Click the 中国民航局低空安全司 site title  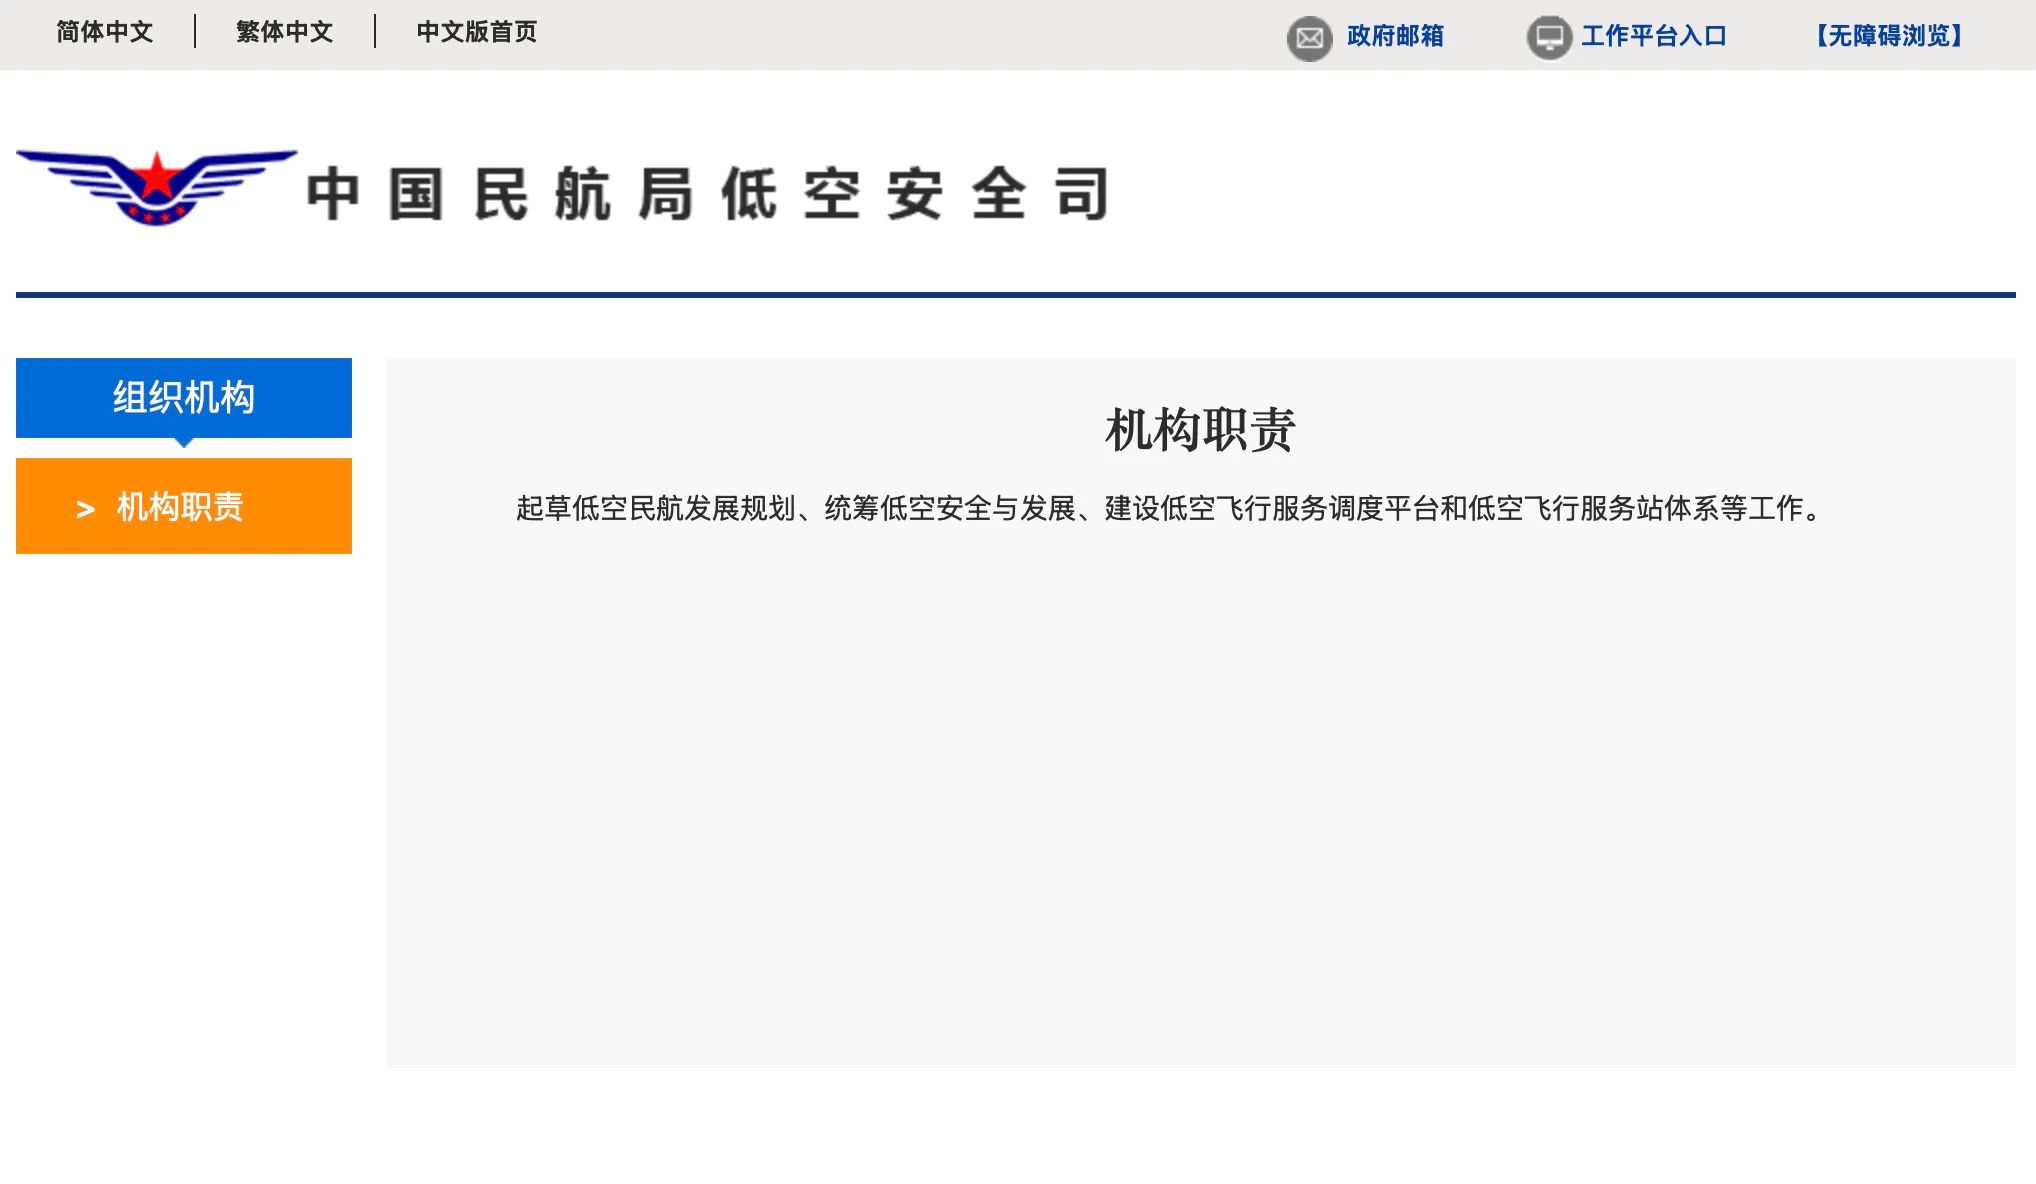(x=708, y=194)
